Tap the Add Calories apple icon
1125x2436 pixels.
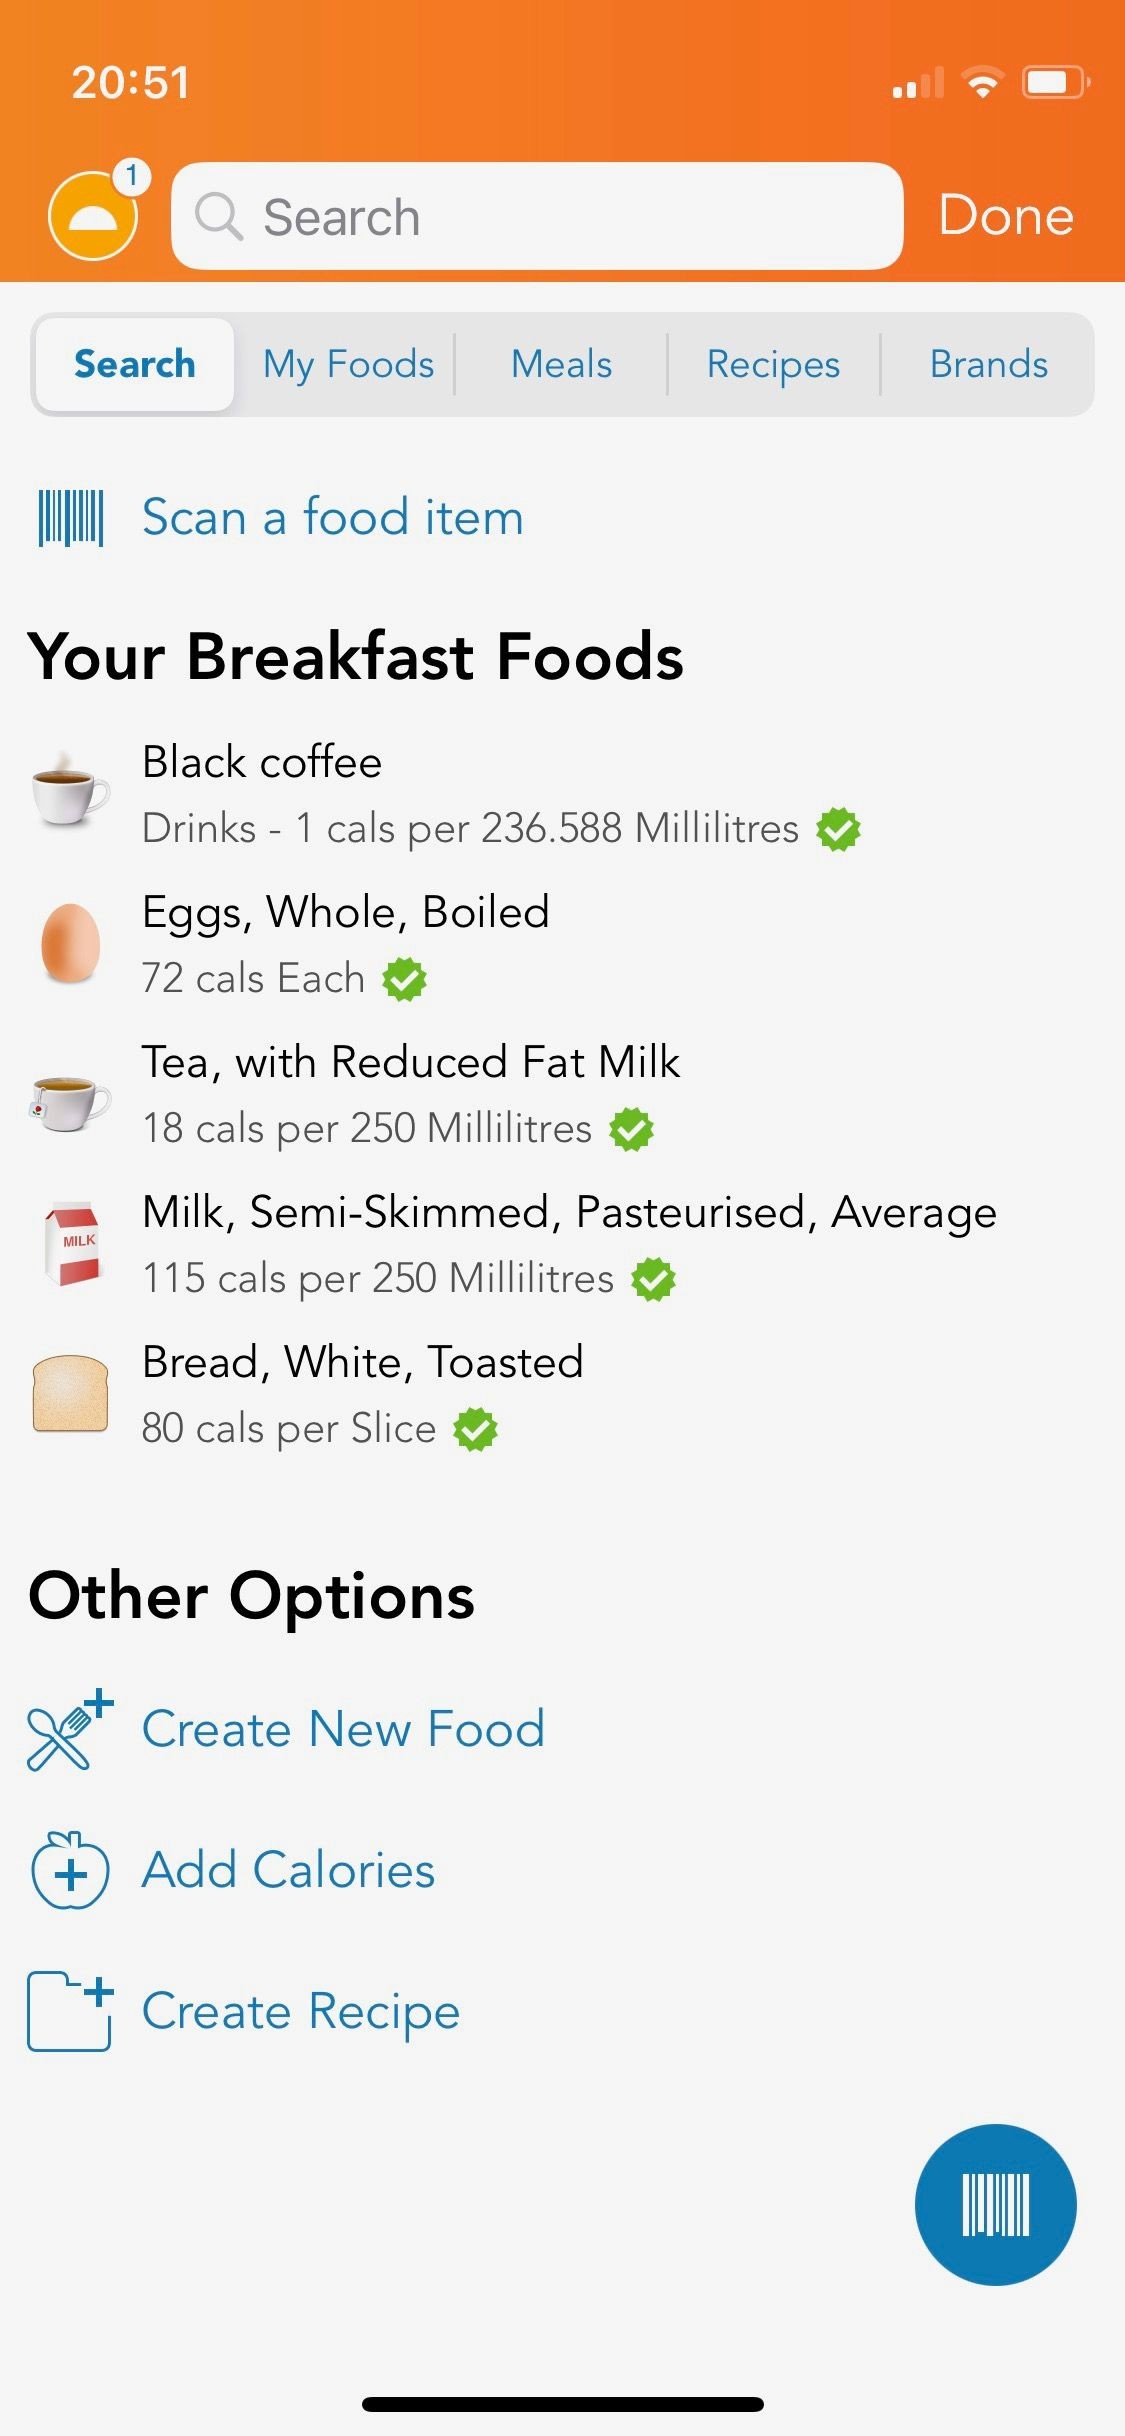pos(70,1870)
